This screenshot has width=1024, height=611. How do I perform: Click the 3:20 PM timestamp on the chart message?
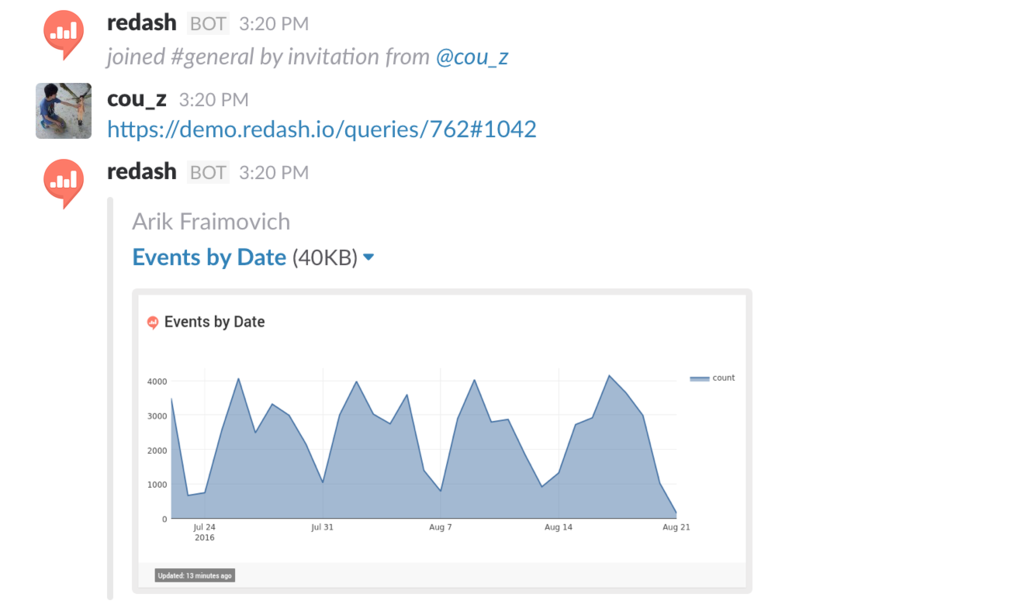click(x=274, y=173)
